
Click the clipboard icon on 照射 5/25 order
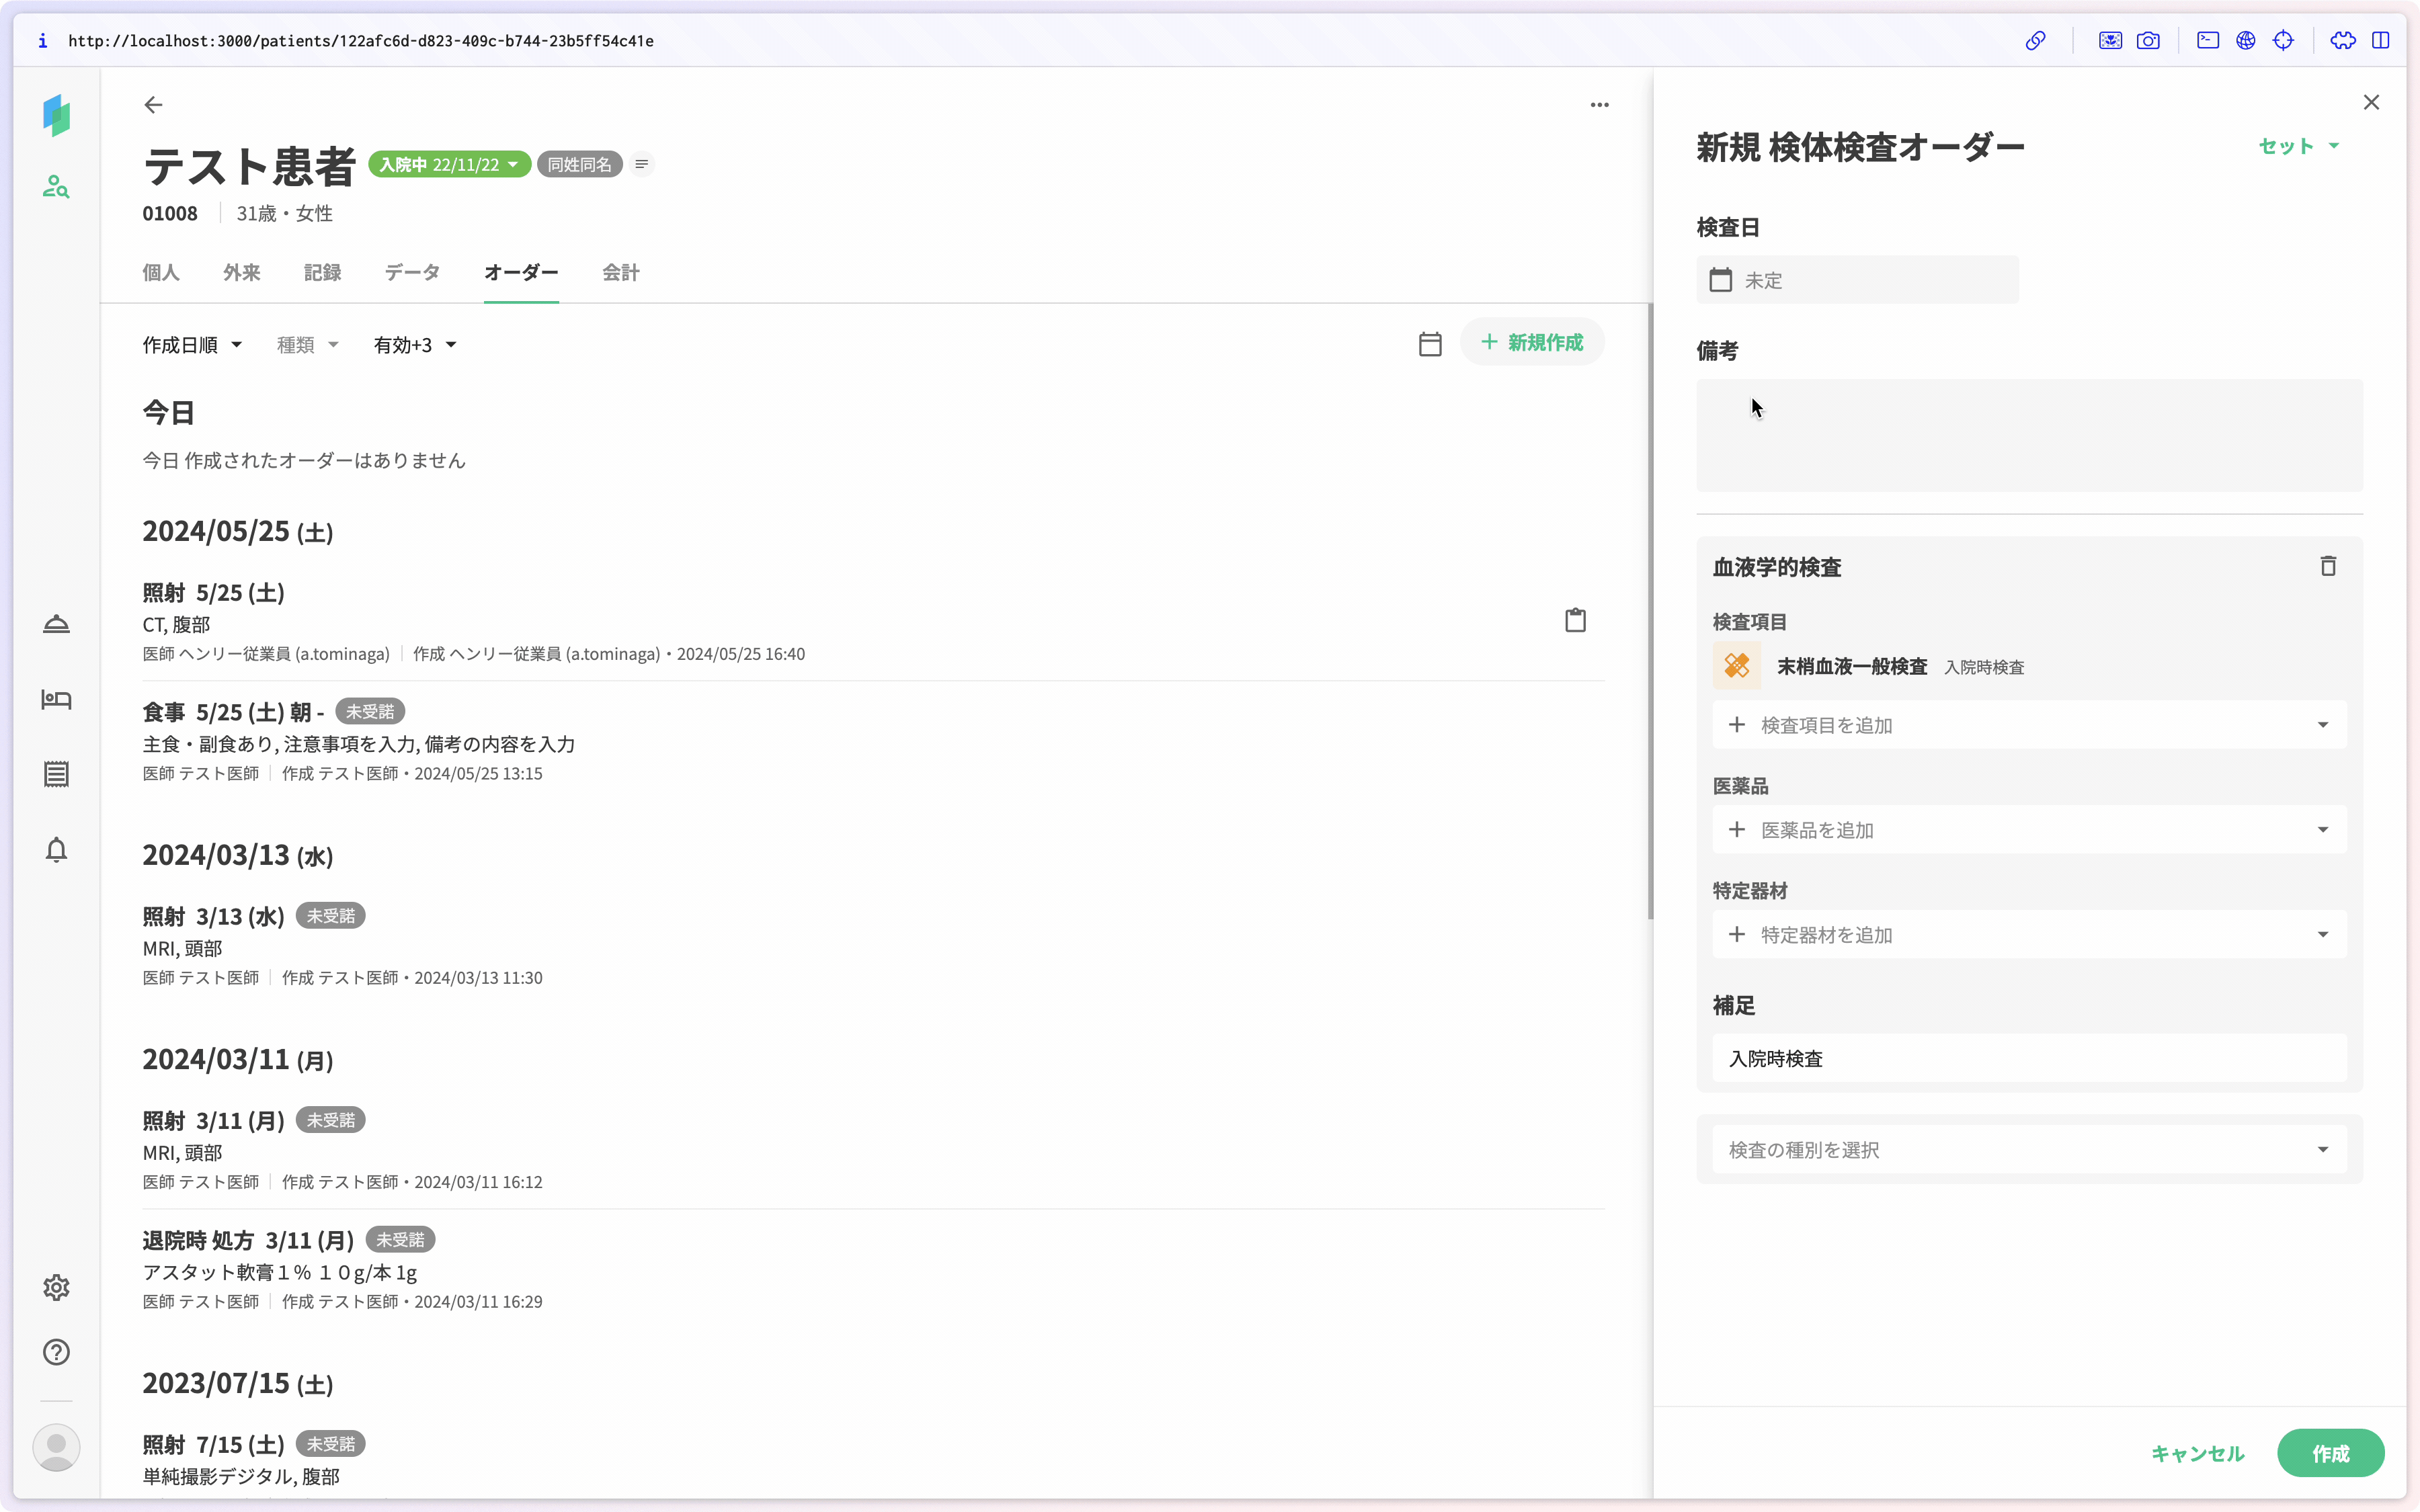1575,620
